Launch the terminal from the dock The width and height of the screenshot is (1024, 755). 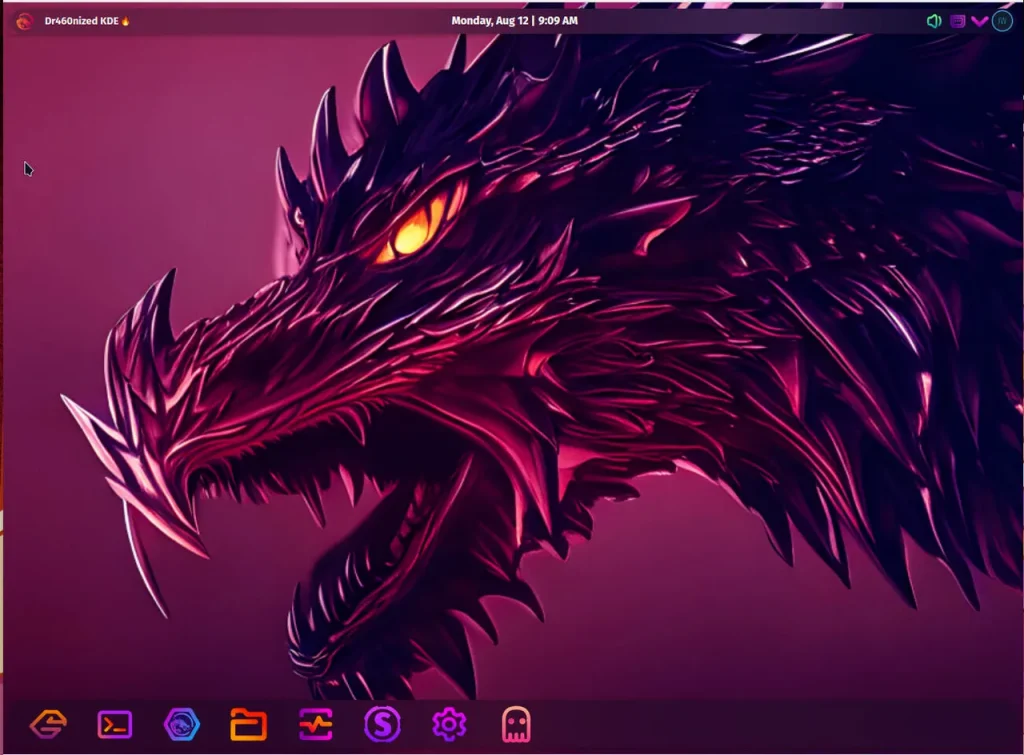[115, 724]
